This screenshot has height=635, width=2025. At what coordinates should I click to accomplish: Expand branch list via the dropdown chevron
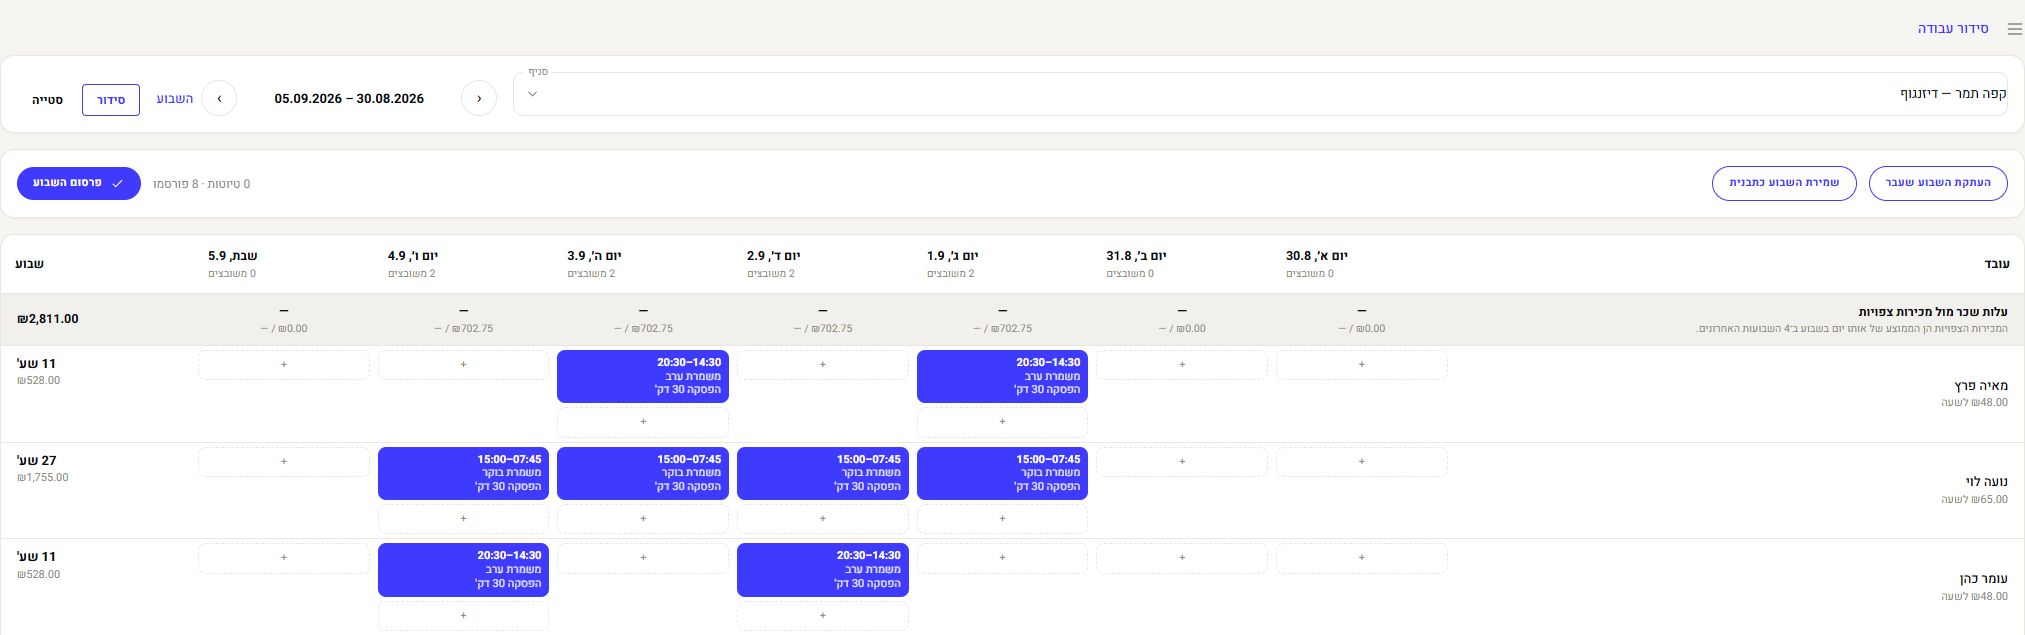pyautogui.click(x=532, y=94)
